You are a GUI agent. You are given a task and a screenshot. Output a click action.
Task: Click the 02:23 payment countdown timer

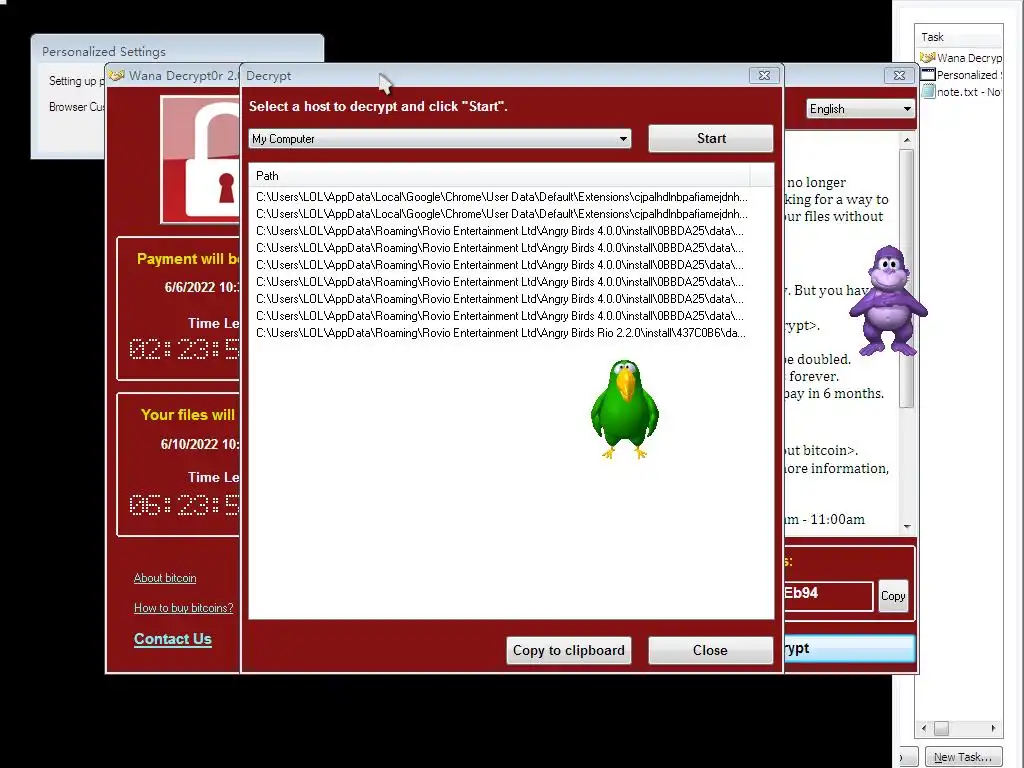(184, 350)
